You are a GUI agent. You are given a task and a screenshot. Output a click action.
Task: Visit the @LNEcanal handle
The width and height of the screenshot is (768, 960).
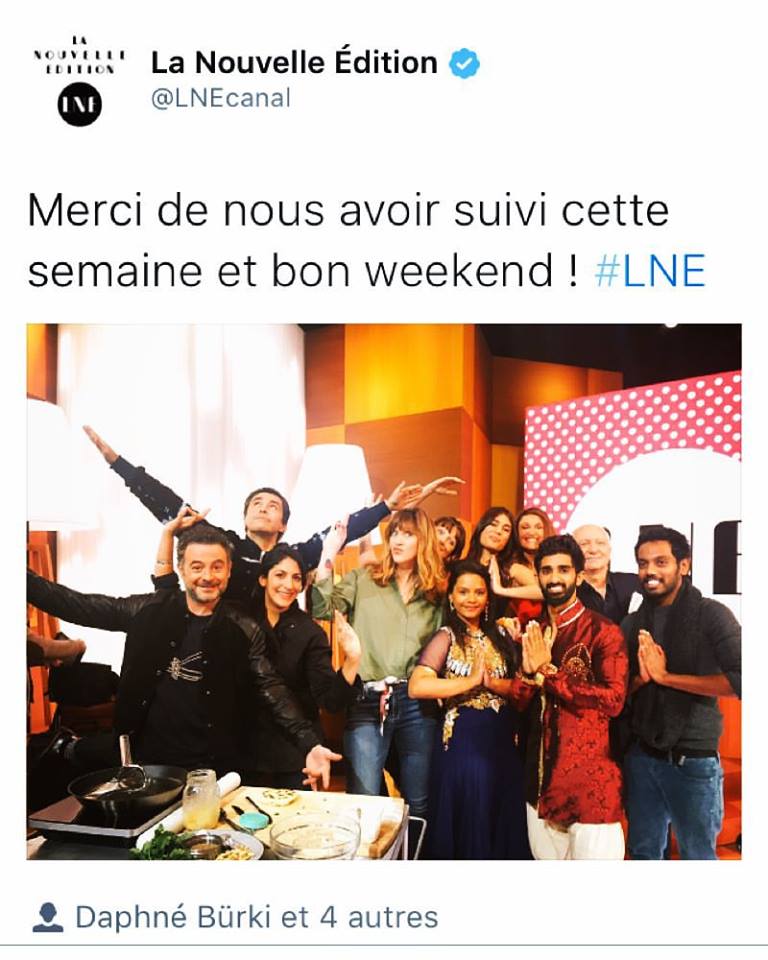tap(220, 99)
